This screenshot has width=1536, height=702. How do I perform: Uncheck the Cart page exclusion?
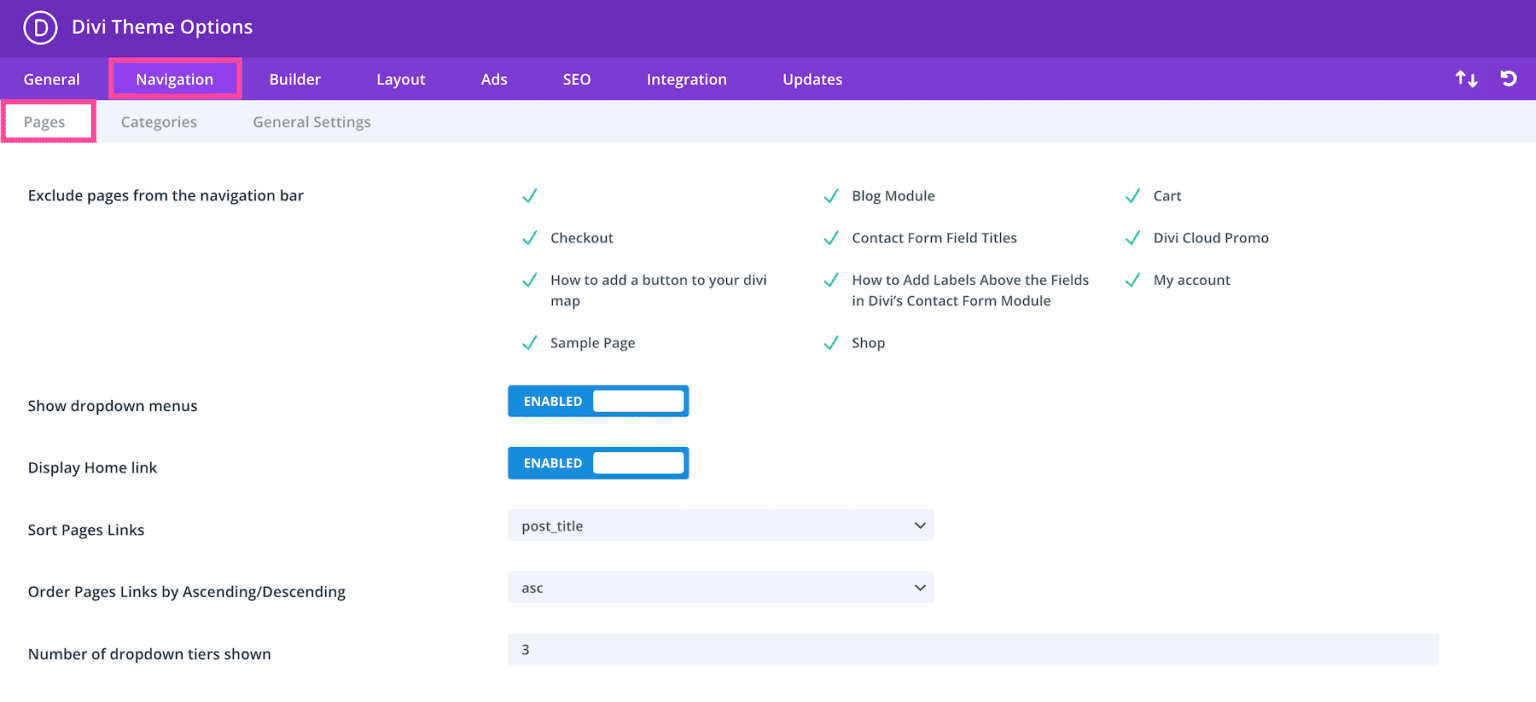(1133, 195)
